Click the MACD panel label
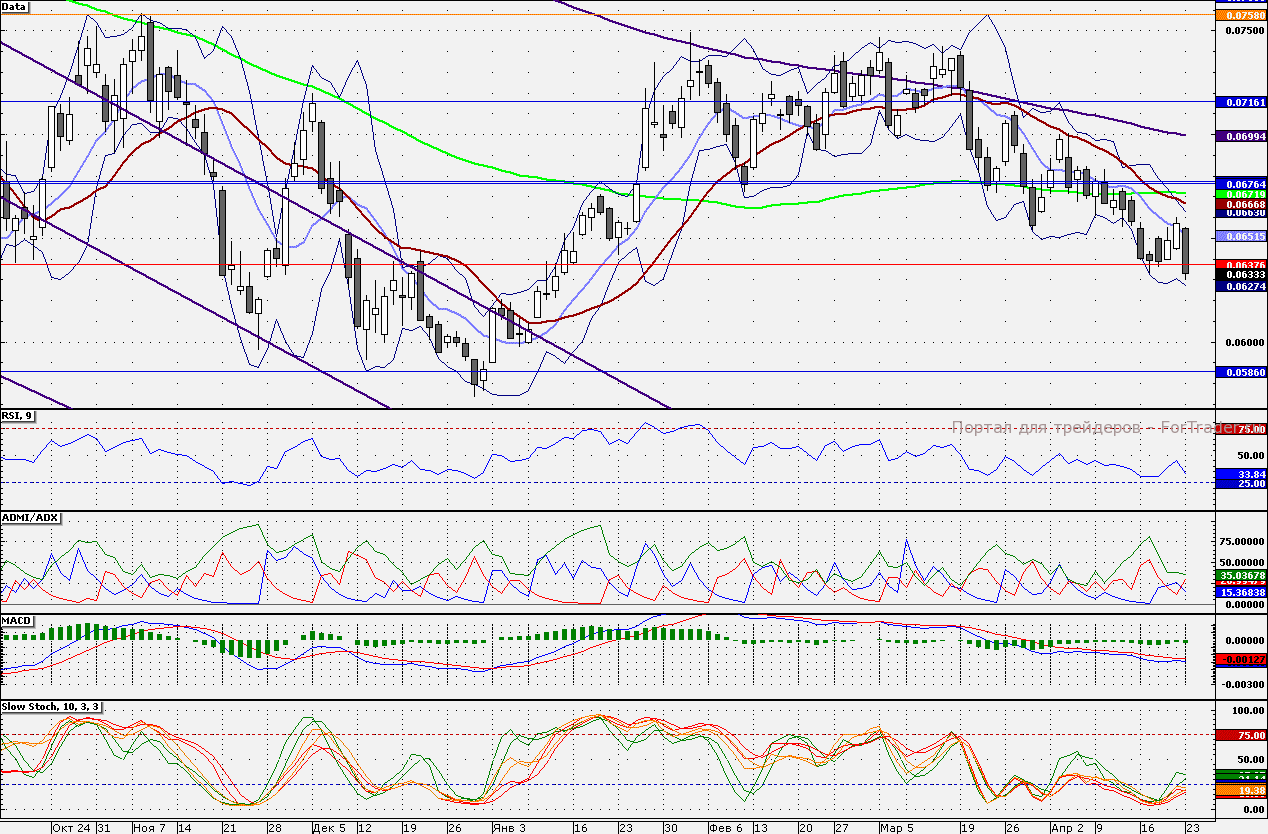This screenshot has width=1268, height=834. [18, 620]
